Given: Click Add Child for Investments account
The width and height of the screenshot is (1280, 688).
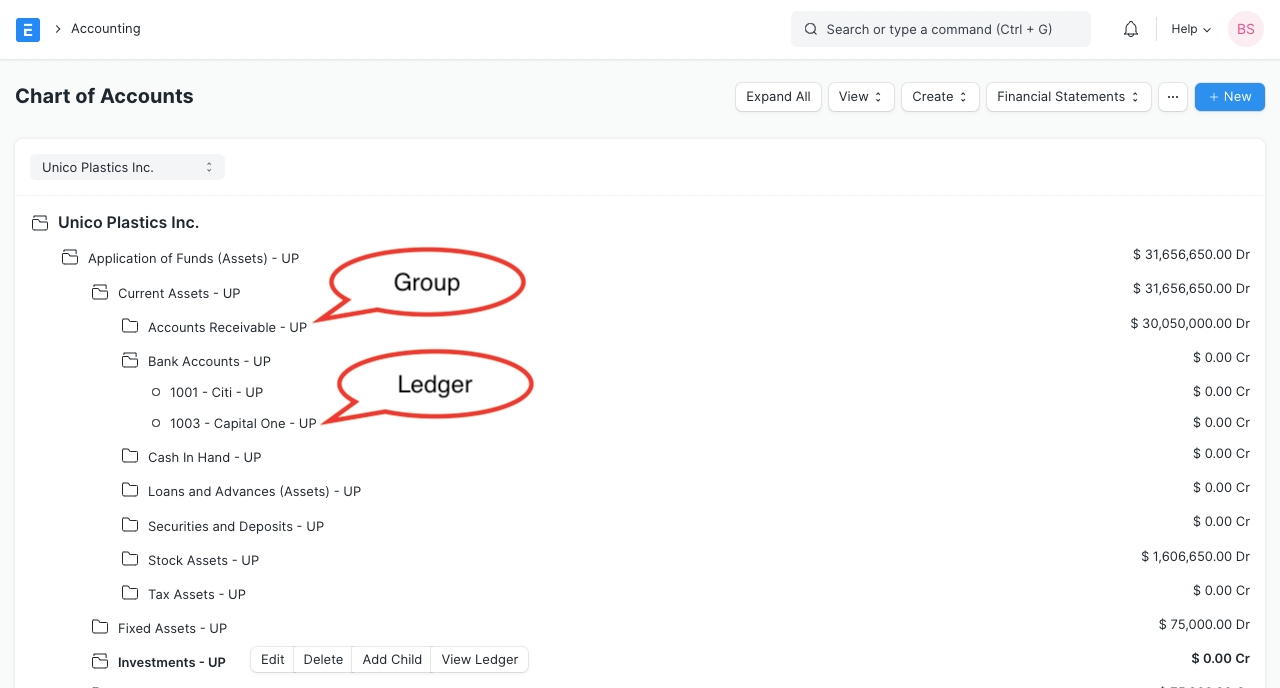Looking at the screenshot, I should 392,660.
